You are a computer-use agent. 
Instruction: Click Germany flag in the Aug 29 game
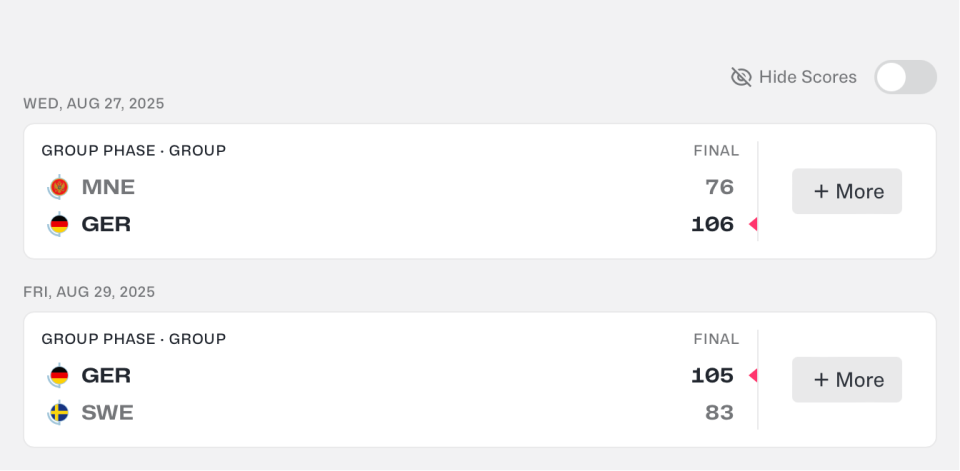(59, 376)
